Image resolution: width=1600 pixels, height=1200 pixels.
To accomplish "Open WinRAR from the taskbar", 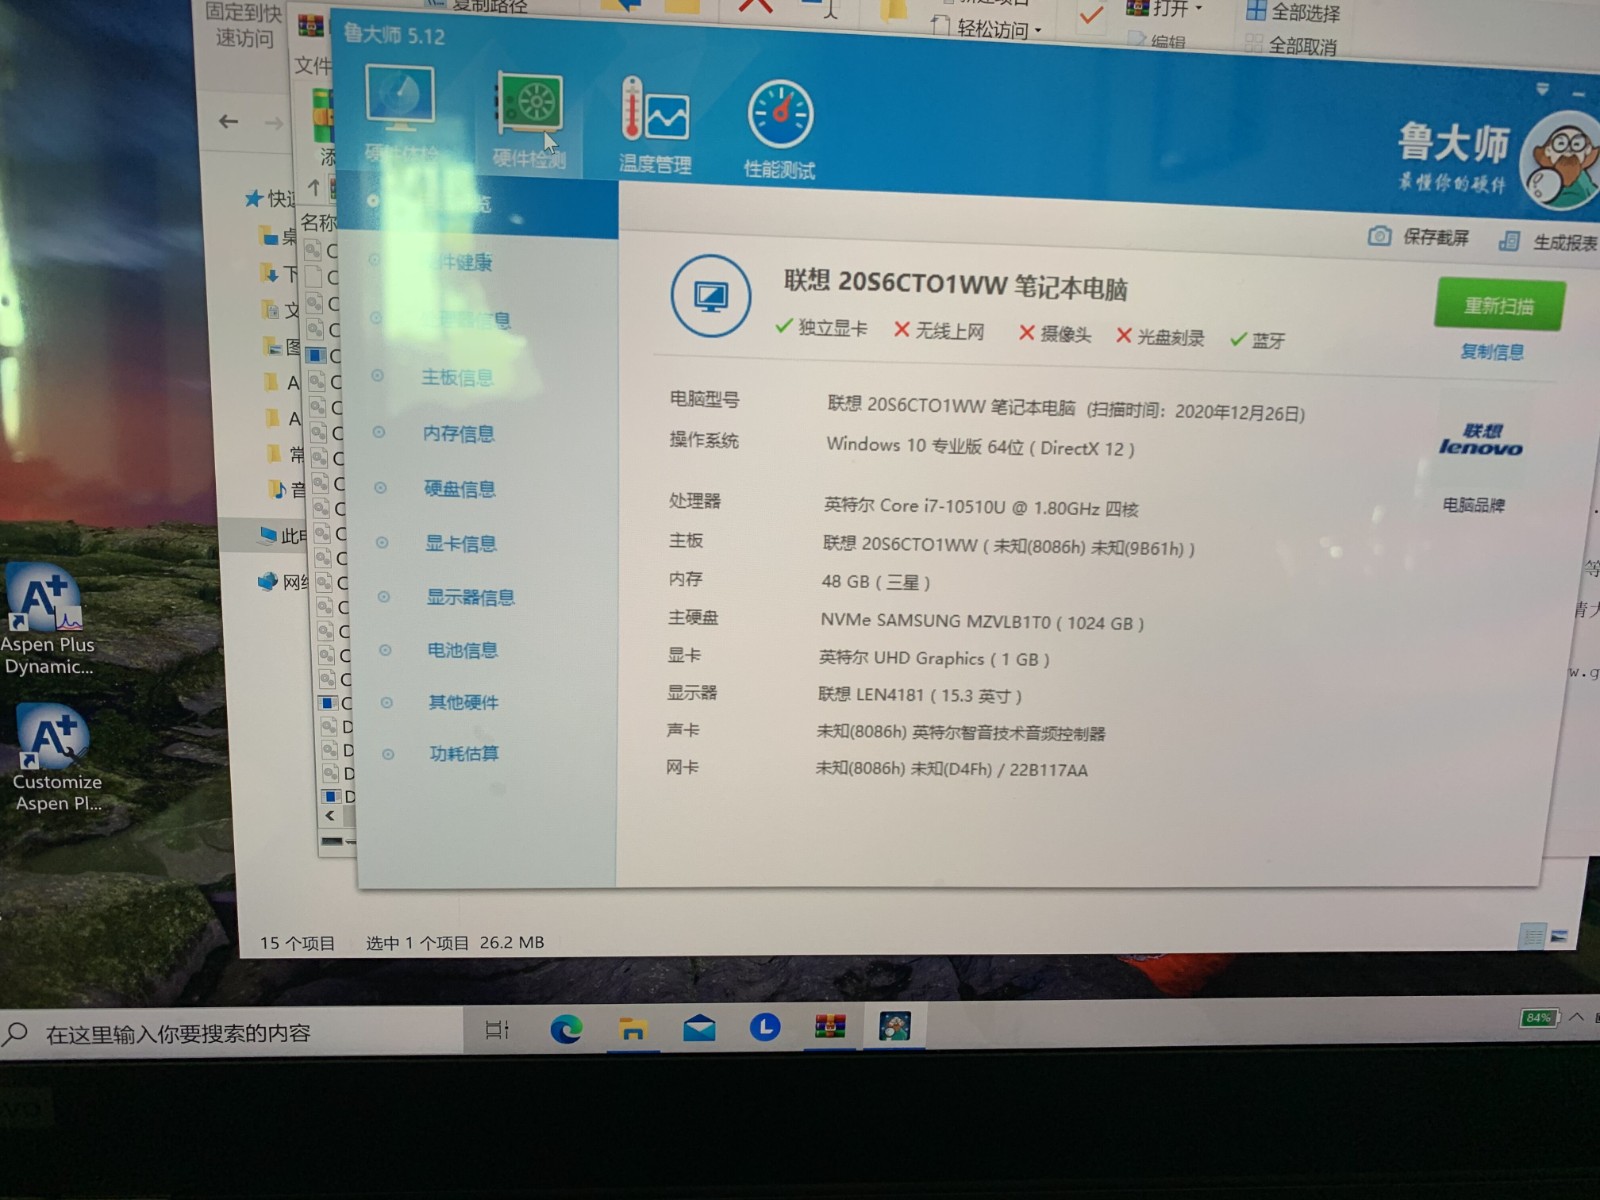I will [x=830, y=1026].
